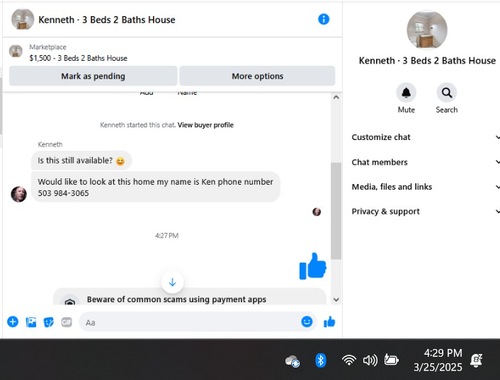Search in conversation magnifier icon
Screen dimensions: 500x380
tap(447, 93)
